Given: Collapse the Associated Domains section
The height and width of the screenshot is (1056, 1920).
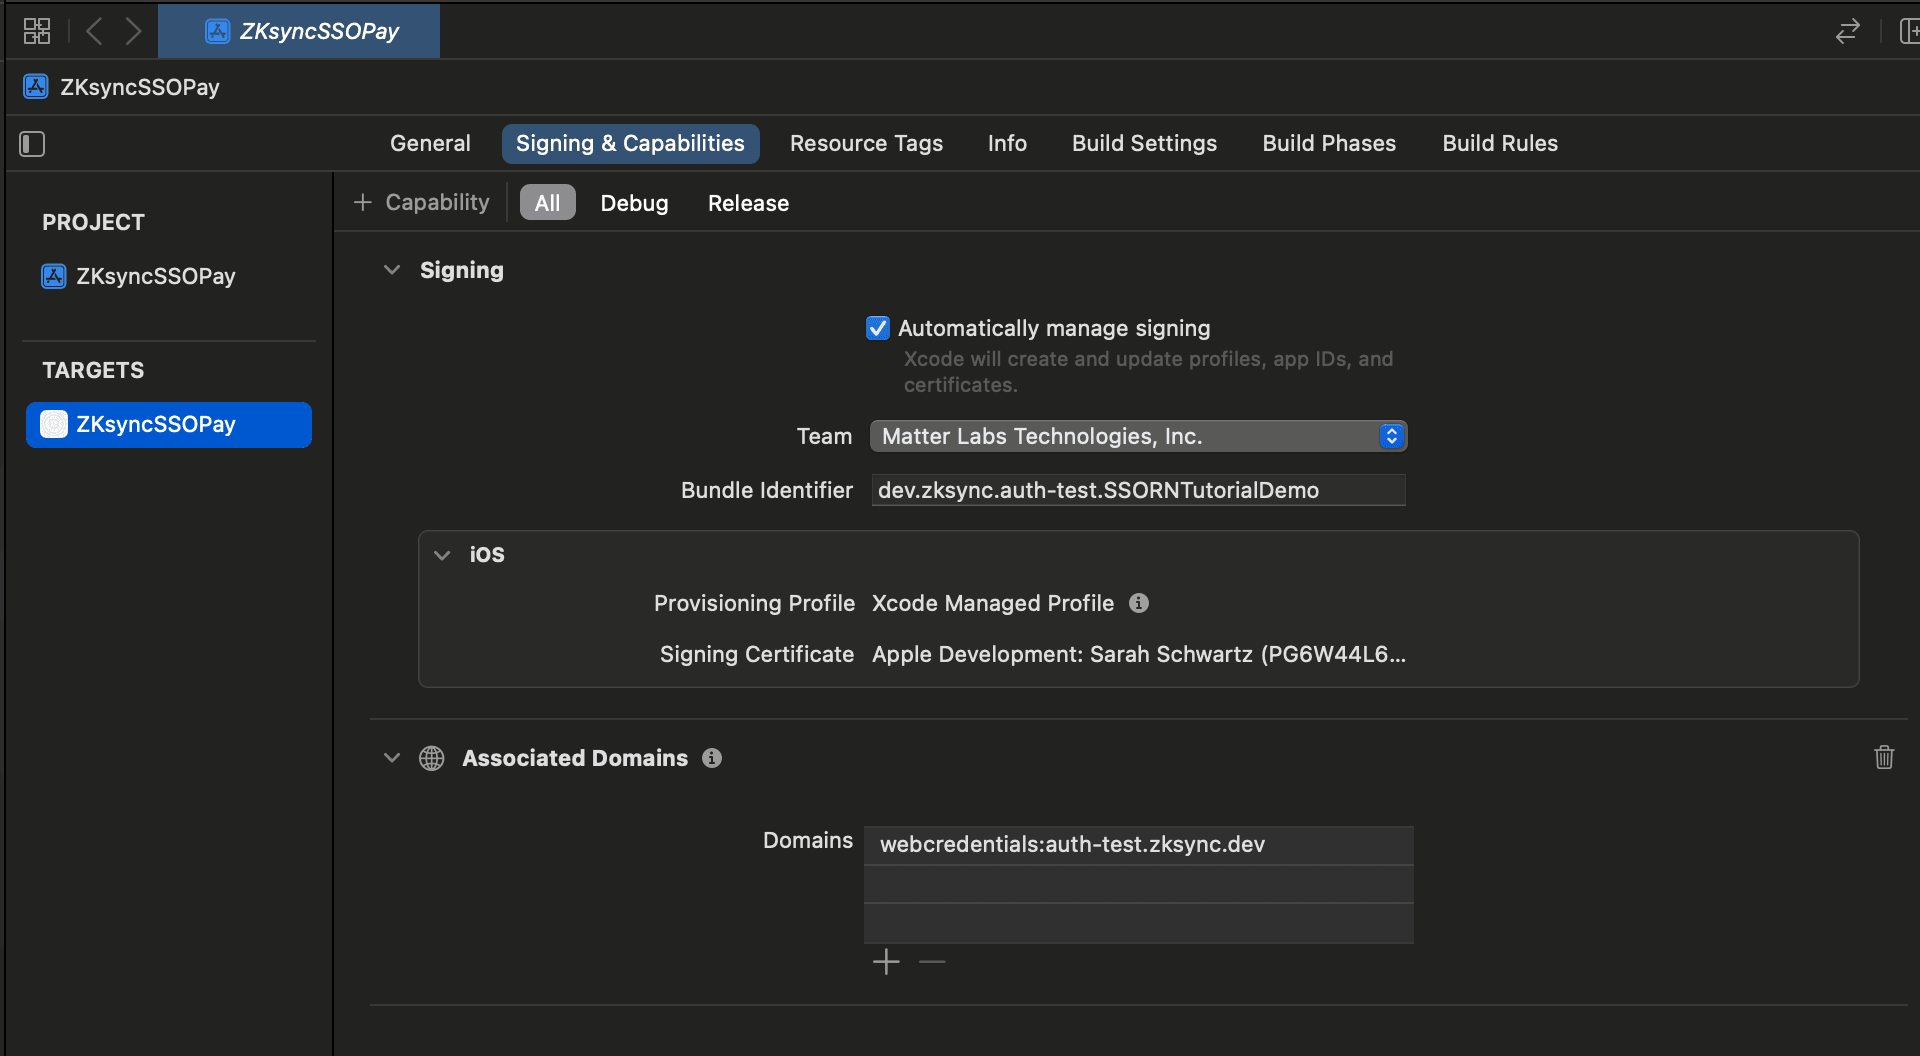Looking at the screenshot, I should click(392, 758).
